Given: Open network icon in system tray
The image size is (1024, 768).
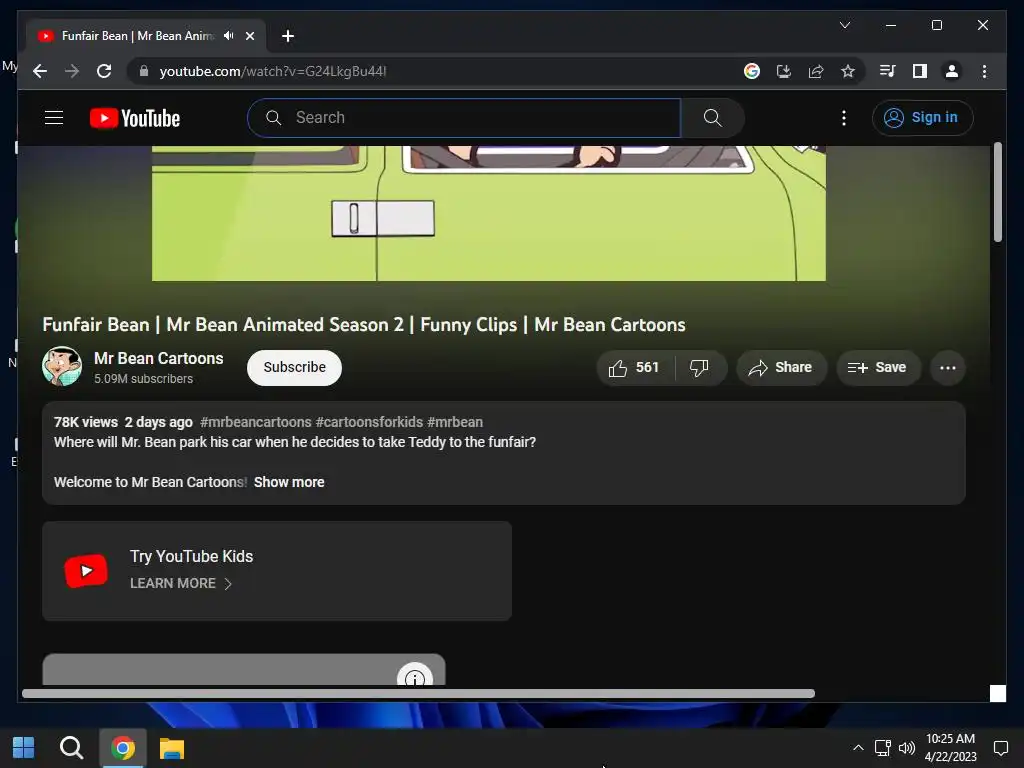Looking at the screenshot, I should coord(883,748).
